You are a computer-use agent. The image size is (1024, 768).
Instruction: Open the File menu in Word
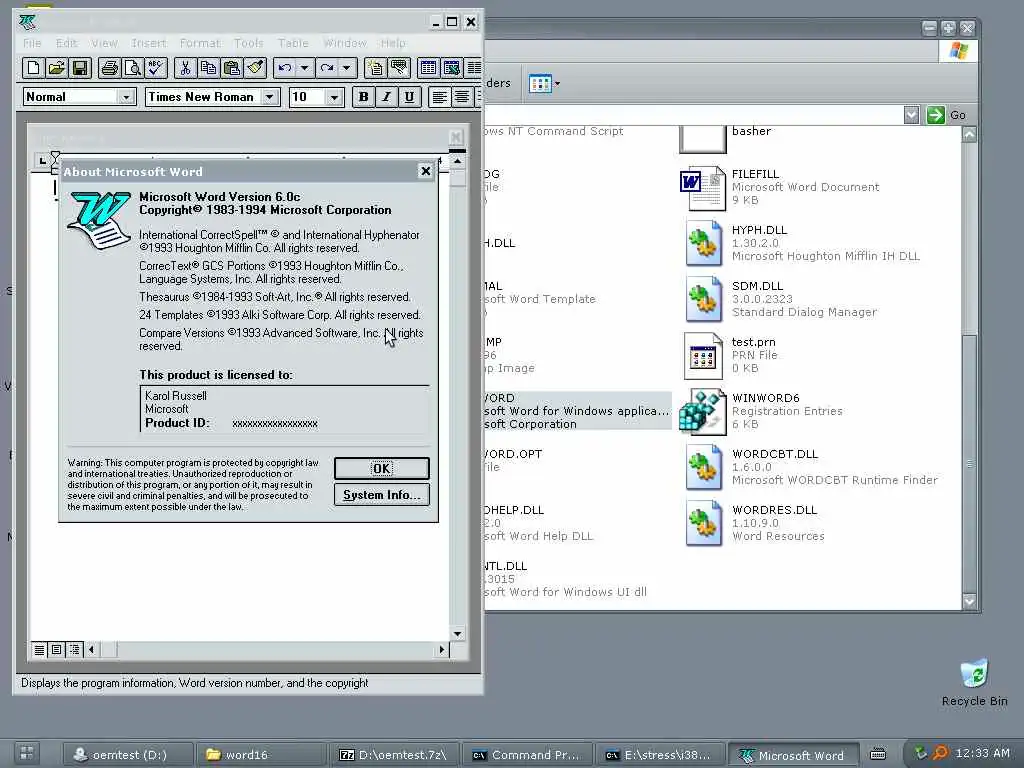tap(32, 43)
